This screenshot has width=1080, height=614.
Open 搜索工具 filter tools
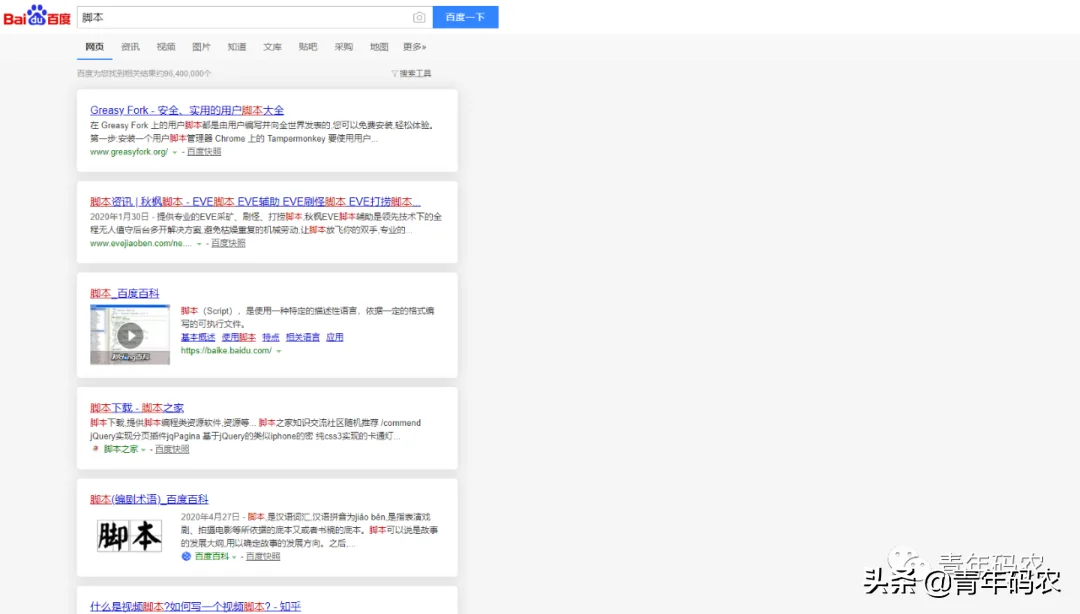tap(411, 73)
